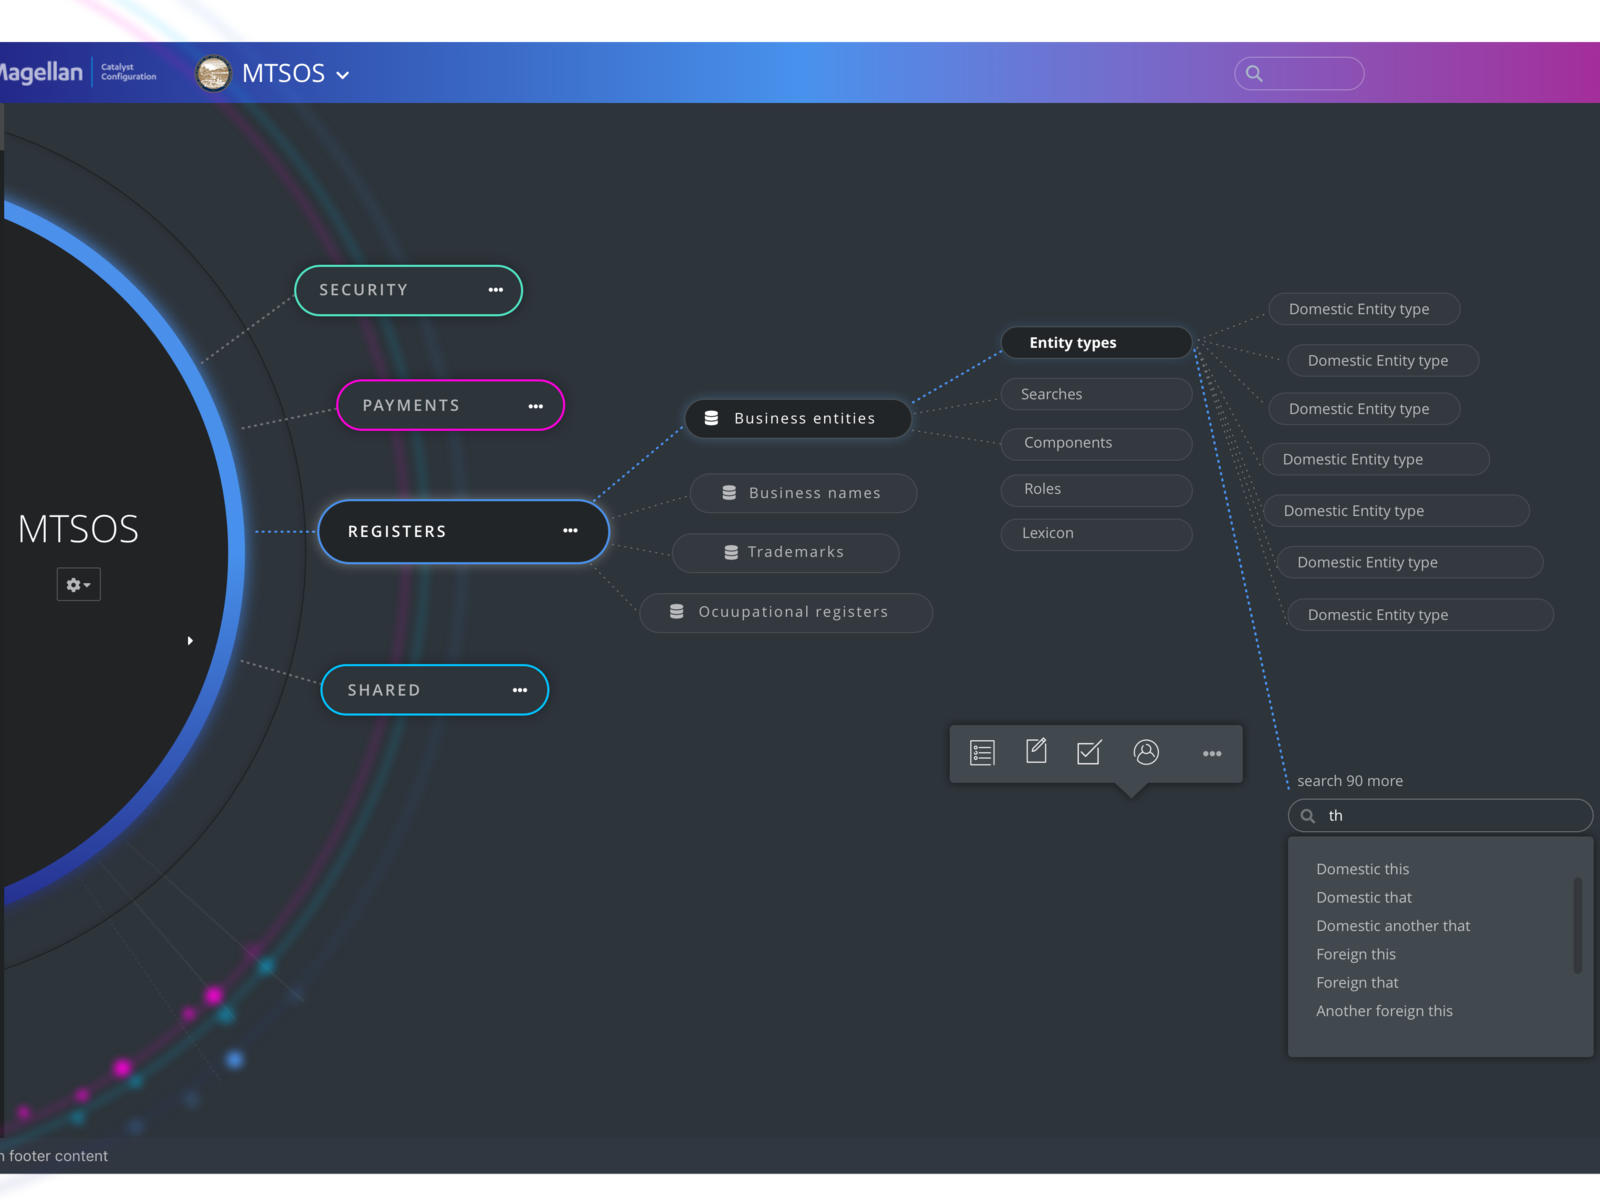Screen dimensions: 1600x1200
Task: Open the ellipsis menu on the REGISTERS node
Action: coord(570,531)
